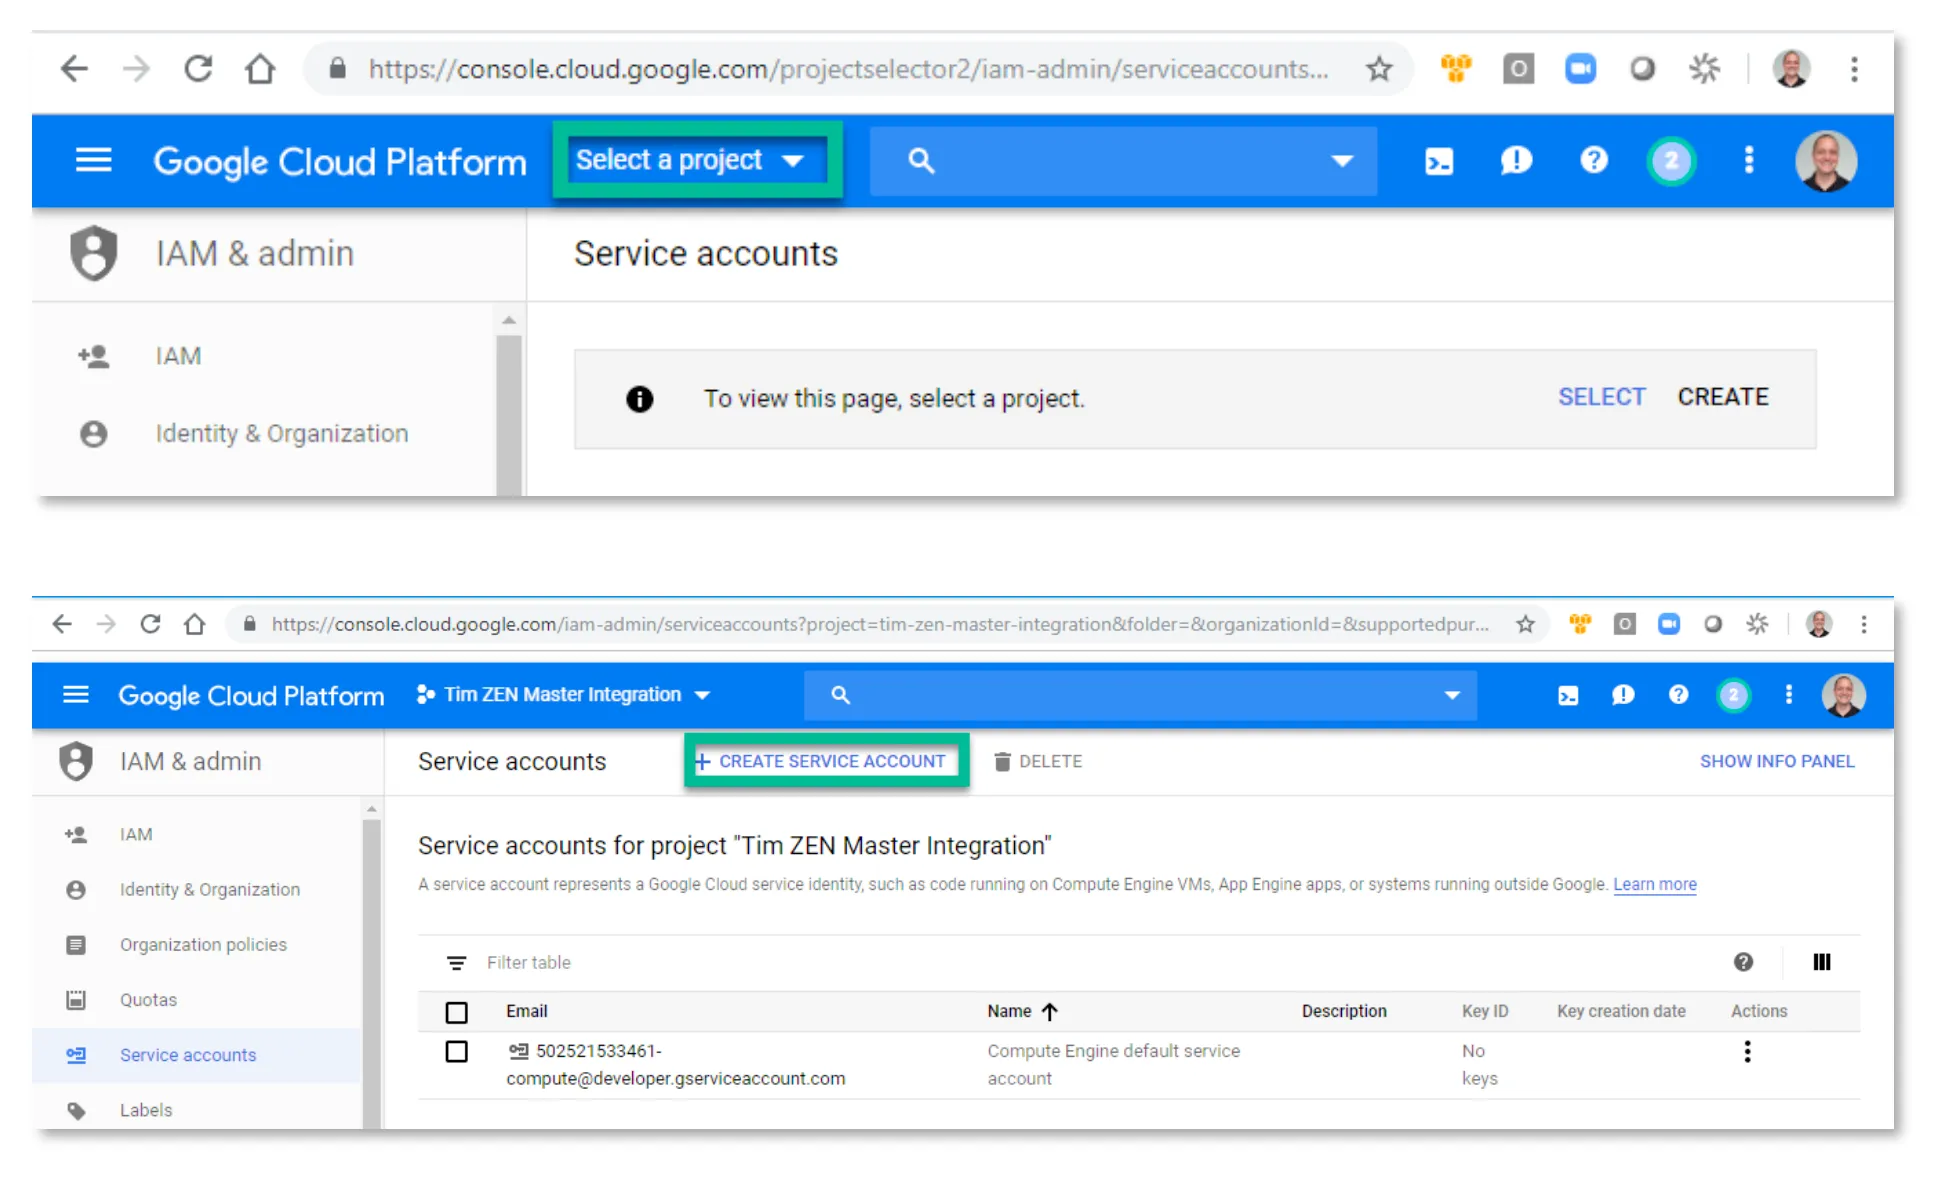This screenshot has height=1182, width=1934.
Task: Open the help question mark in top window
Action: coord(1593,160)
